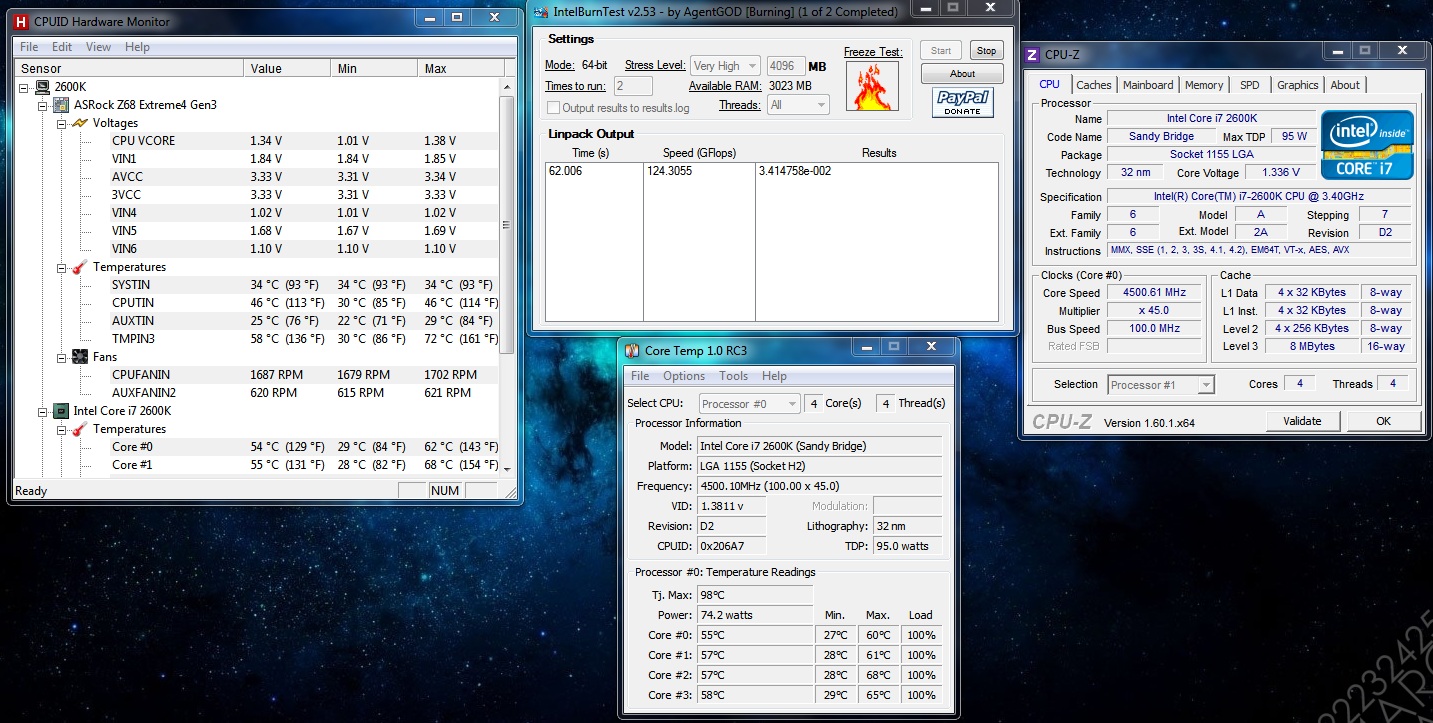Open Core Temp Options menu
This screenshot has height=723, width=1433.
pyautogui.click(x=684, y=376)
